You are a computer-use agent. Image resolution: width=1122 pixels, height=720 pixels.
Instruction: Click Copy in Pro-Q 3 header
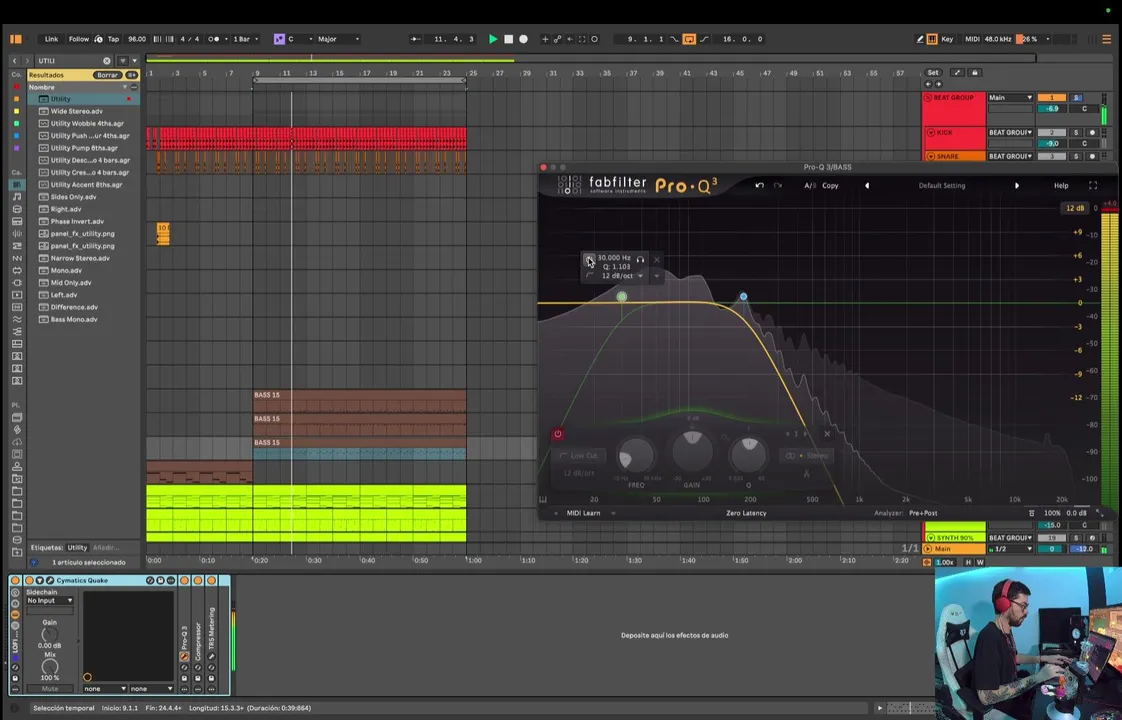click(x=830, y=185)
